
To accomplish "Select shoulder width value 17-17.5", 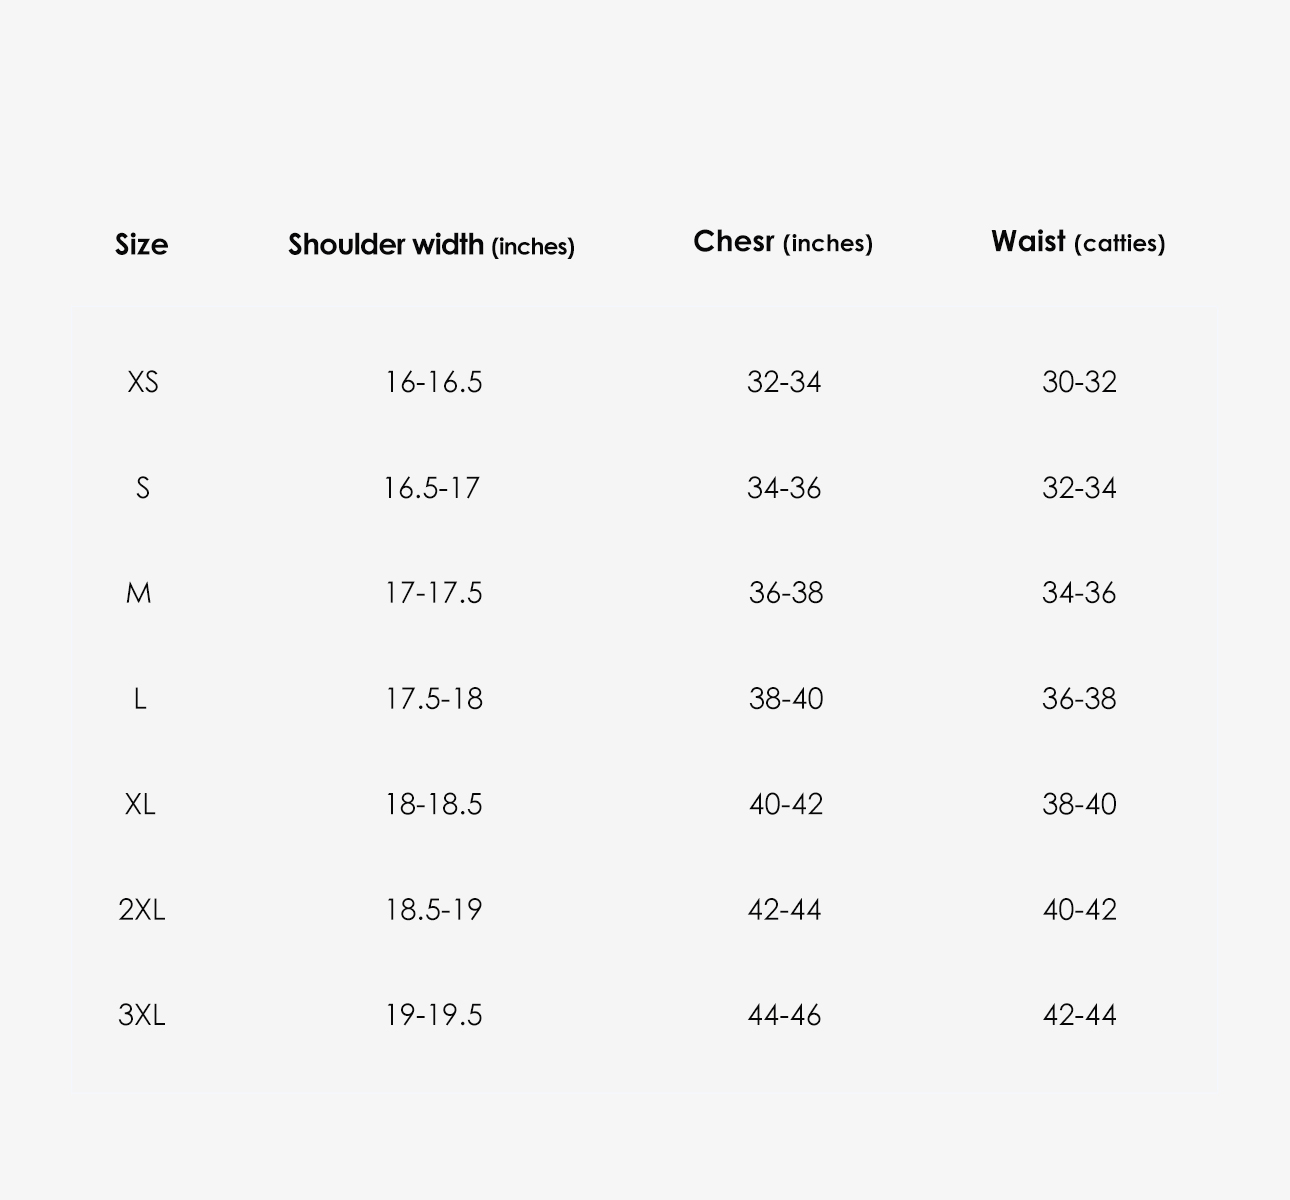I will click(x=433, y=593).
